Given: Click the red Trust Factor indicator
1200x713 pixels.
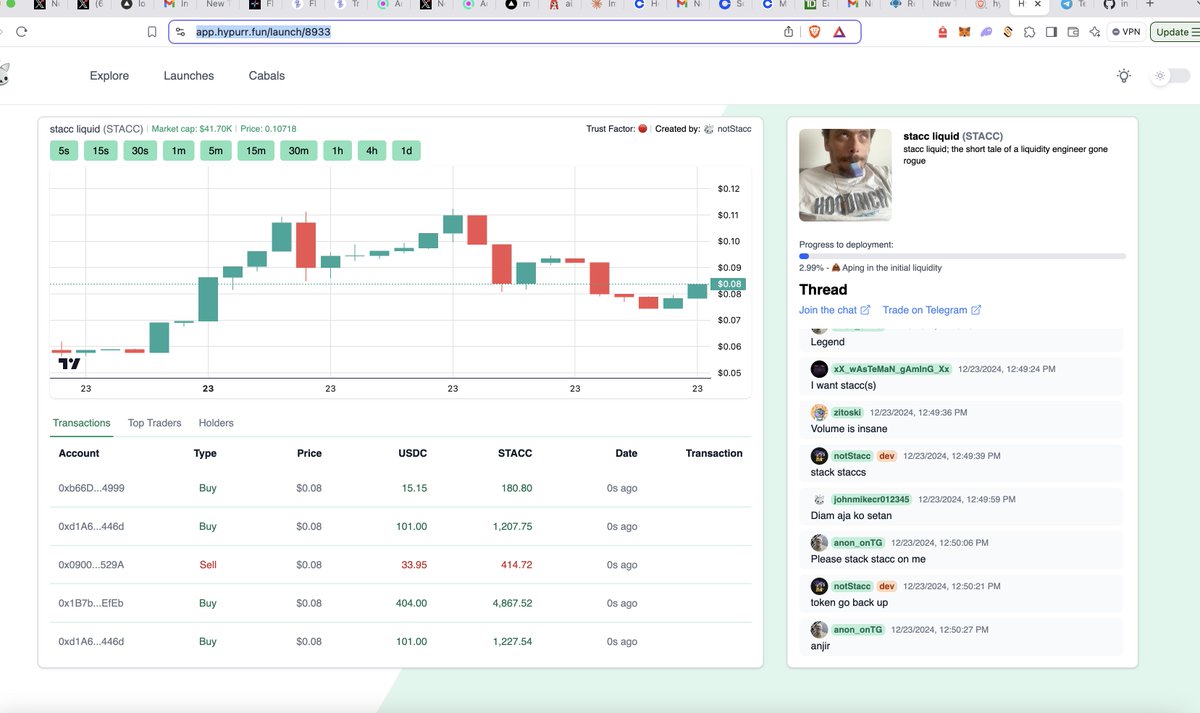Looking at the screenshot, I should (642, 129).
